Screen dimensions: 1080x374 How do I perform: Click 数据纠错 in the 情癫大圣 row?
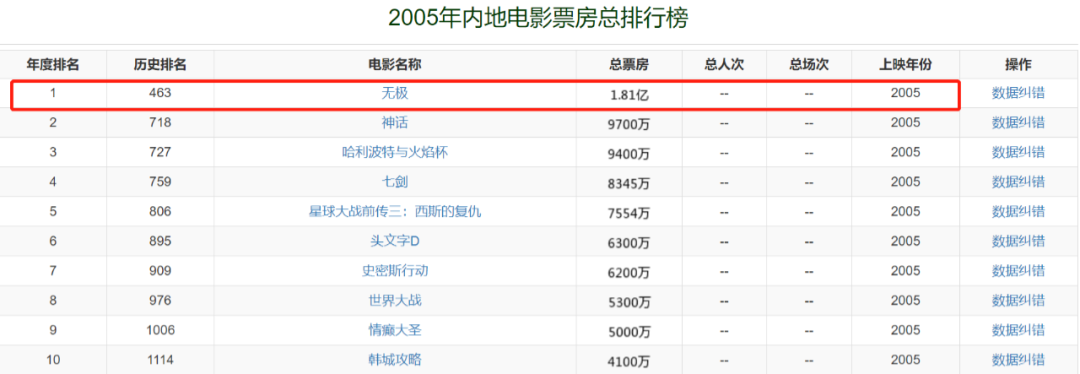click(1018, 330)
